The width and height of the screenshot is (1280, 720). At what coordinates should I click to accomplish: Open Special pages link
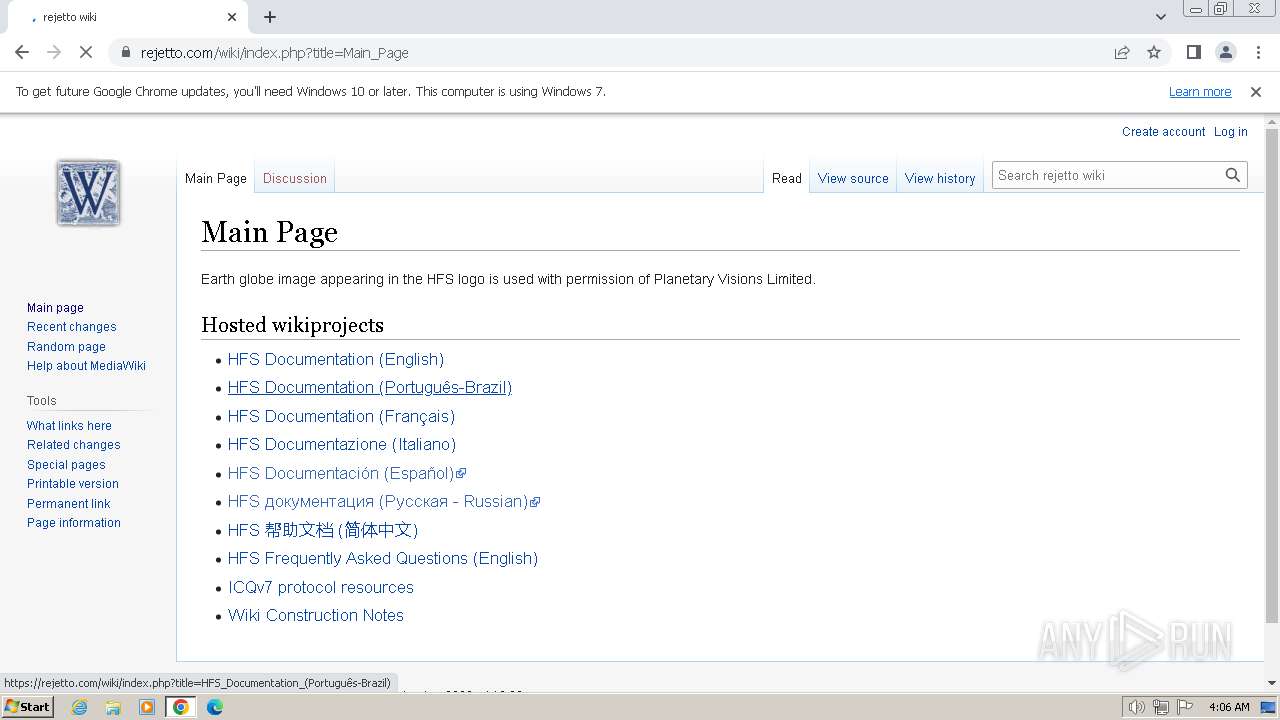[66, 465]
